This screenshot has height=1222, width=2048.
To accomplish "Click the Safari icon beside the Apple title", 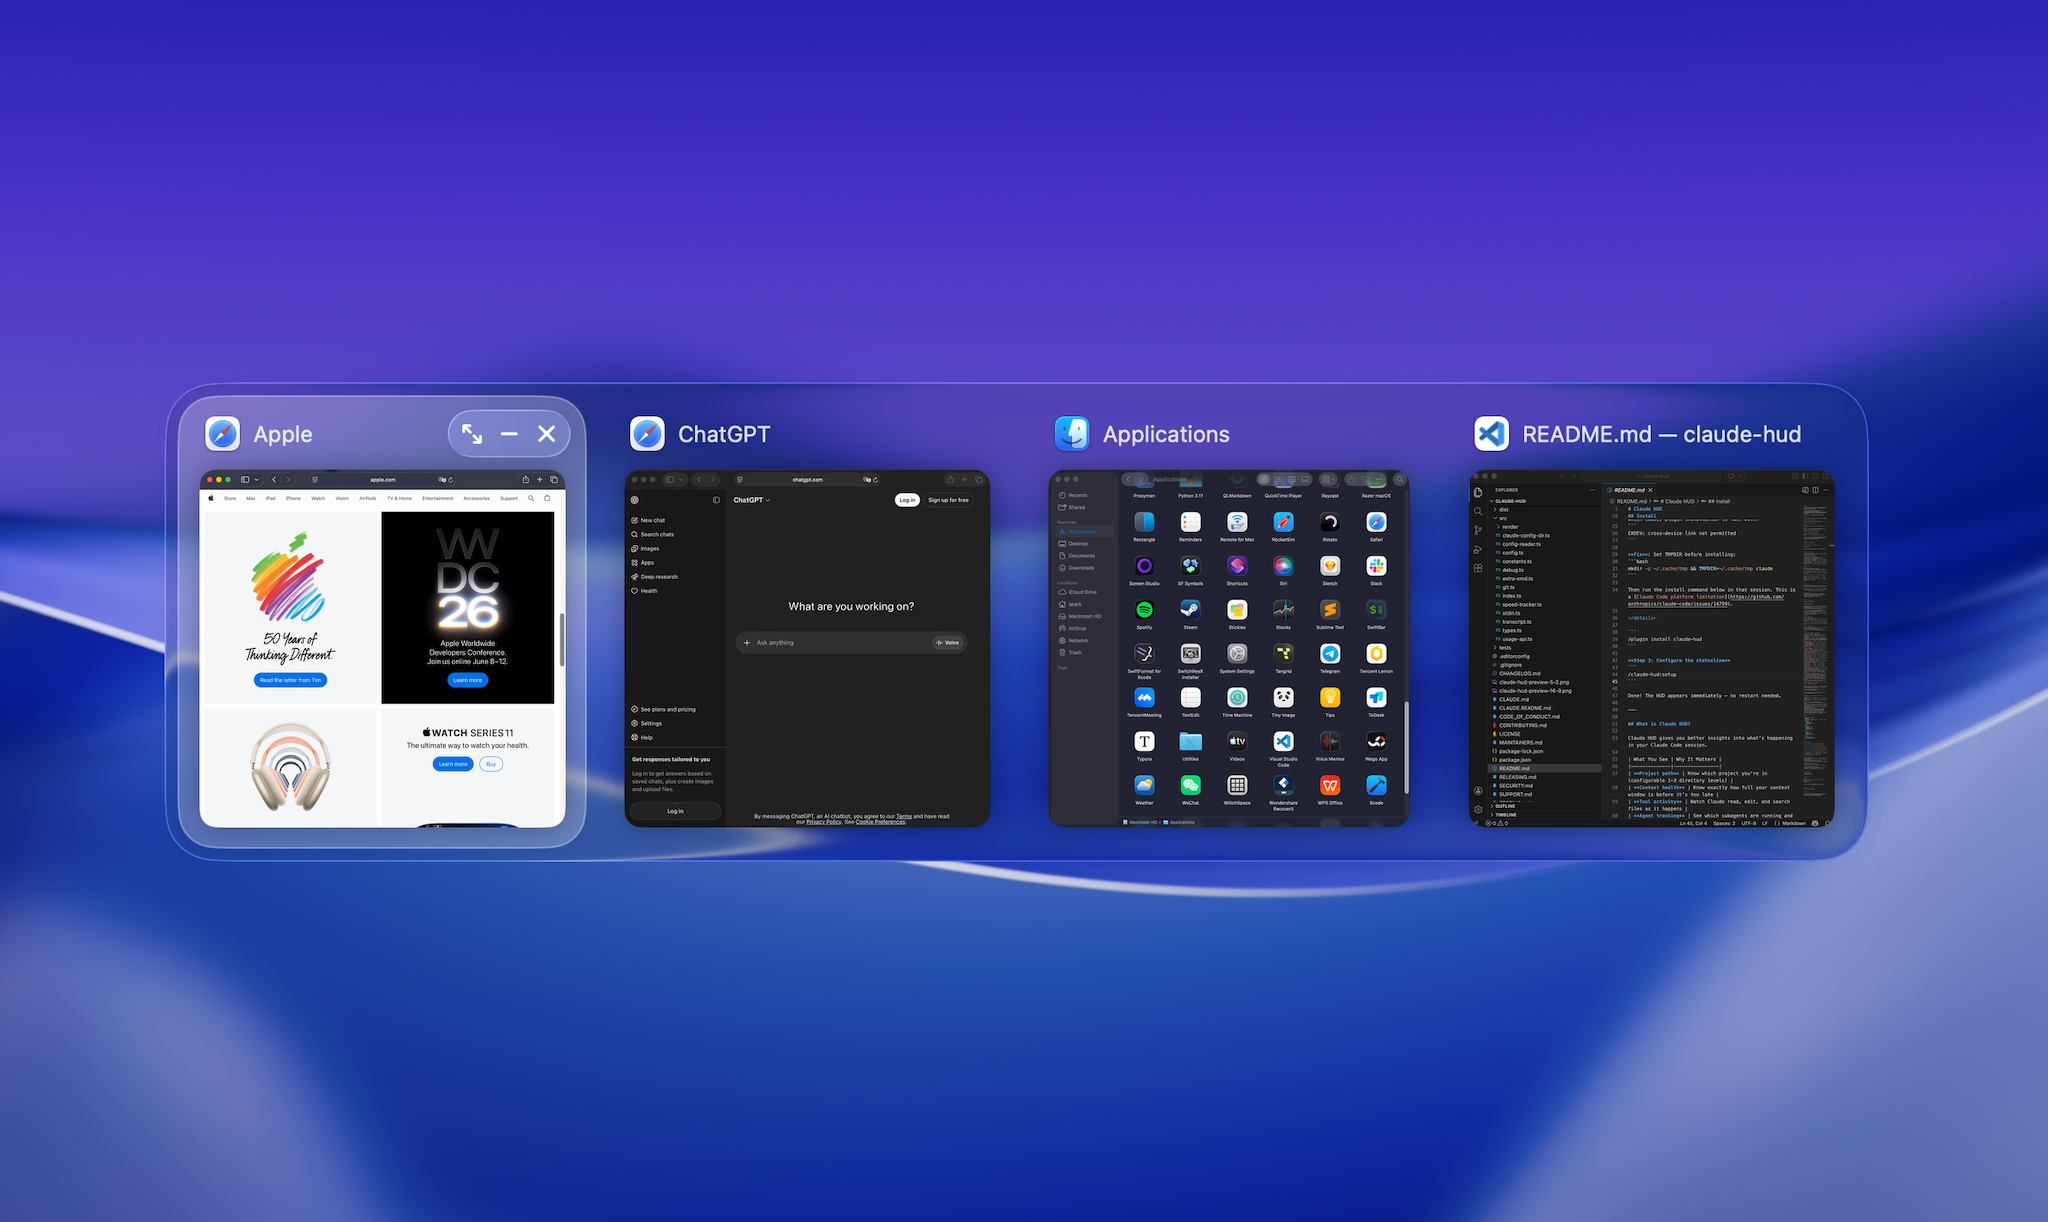I will (x=222, y=434).
